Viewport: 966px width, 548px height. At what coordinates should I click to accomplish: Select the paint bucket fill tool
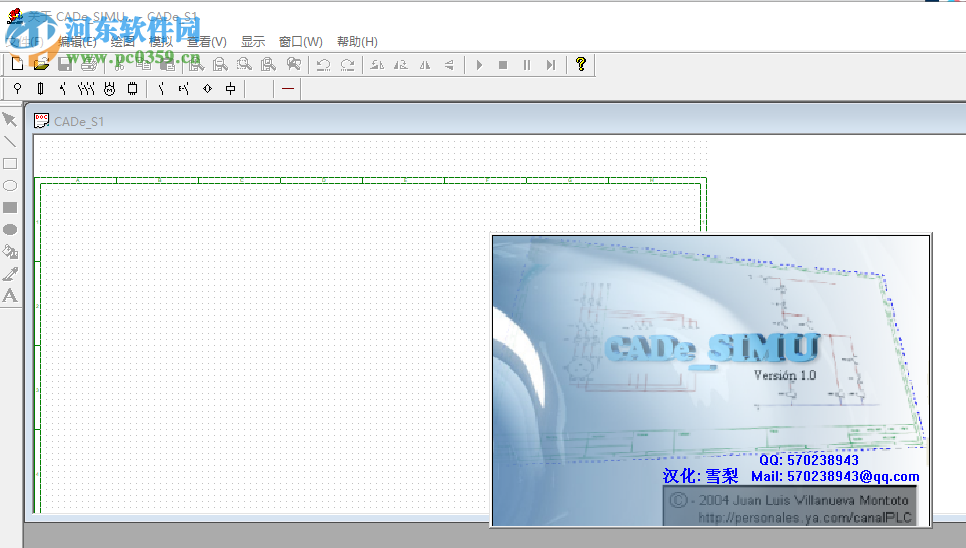click(x=10, y=251)
